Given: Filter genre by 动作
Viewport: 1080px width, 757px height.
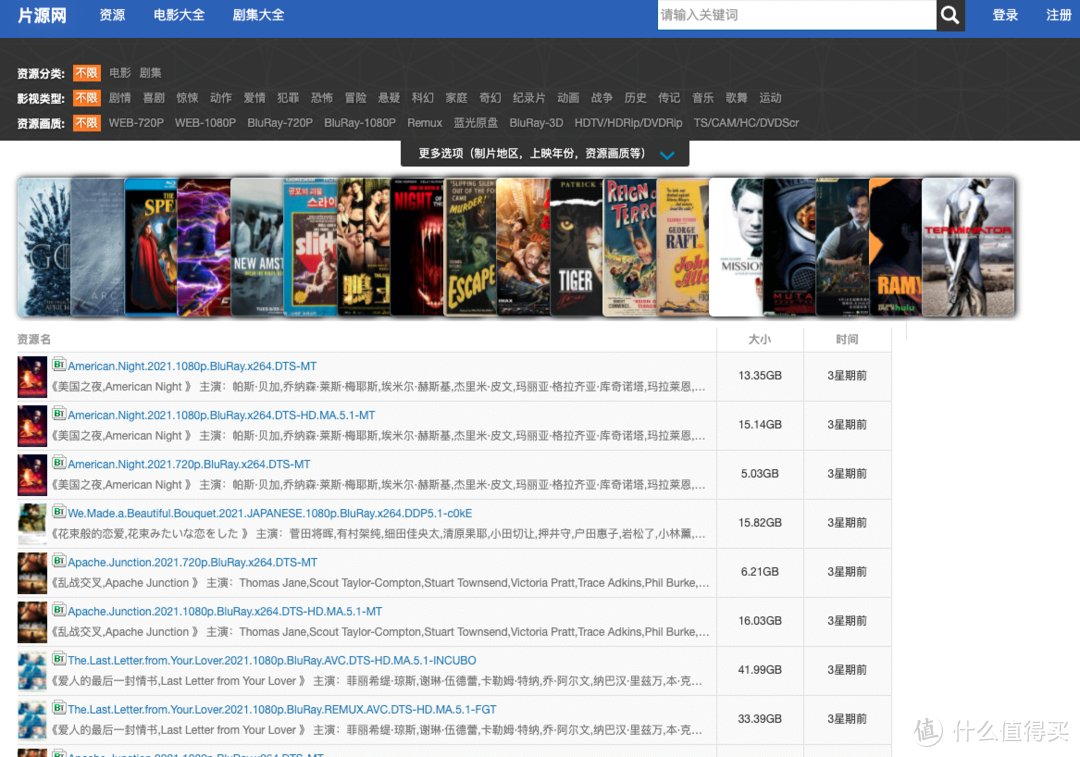Looking at the screenshot, I should (221, 98).
